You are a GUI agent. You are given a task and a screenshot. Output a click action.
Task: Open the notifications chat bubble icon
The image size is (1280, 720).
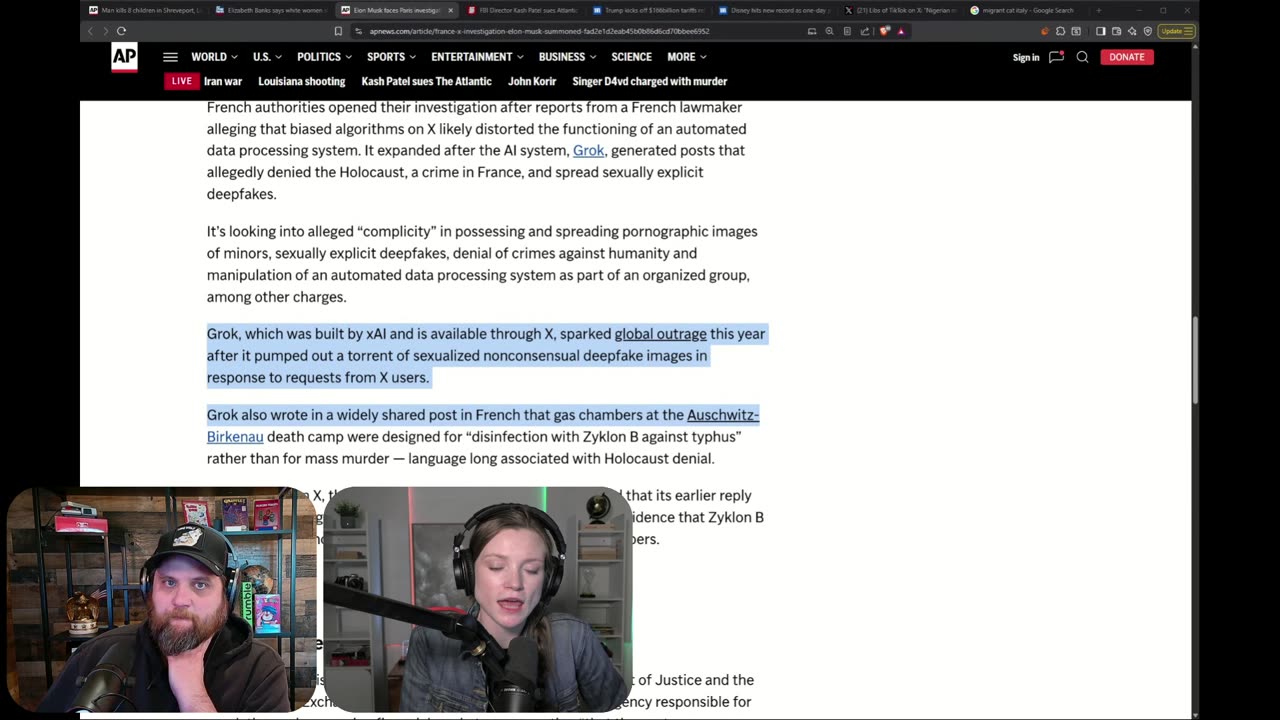click(x=1056, y=57)
